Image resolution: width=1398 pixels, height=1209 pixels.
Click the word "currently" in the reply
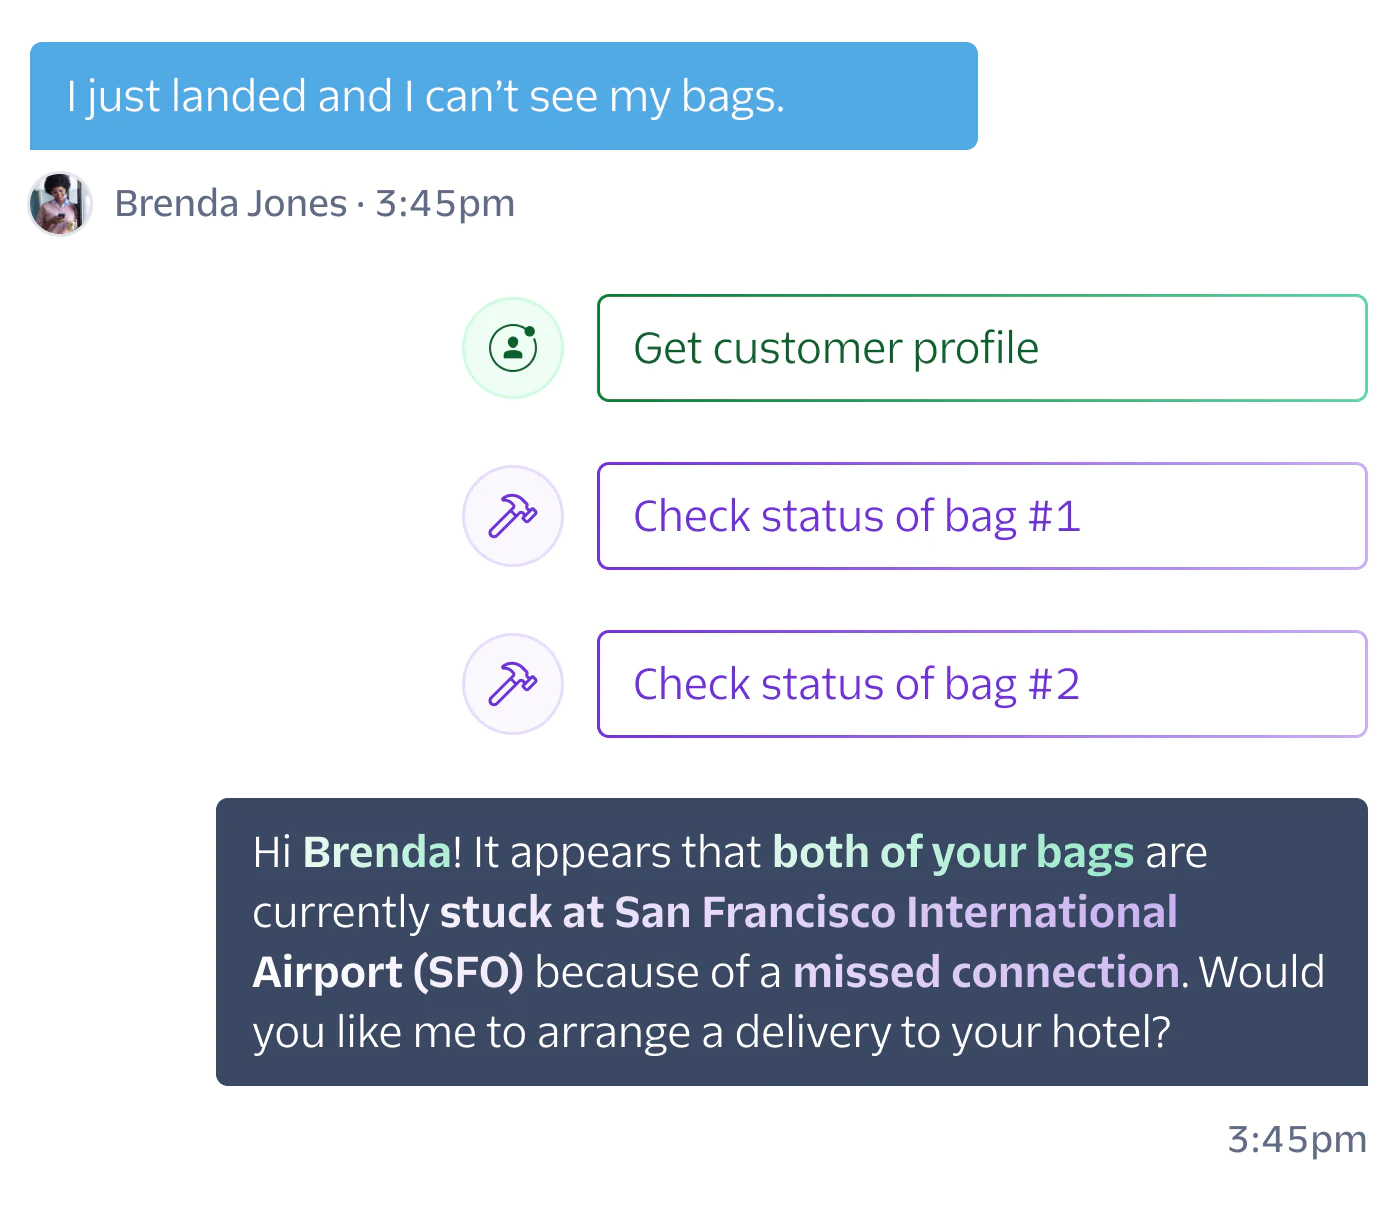tap(340, 913)
